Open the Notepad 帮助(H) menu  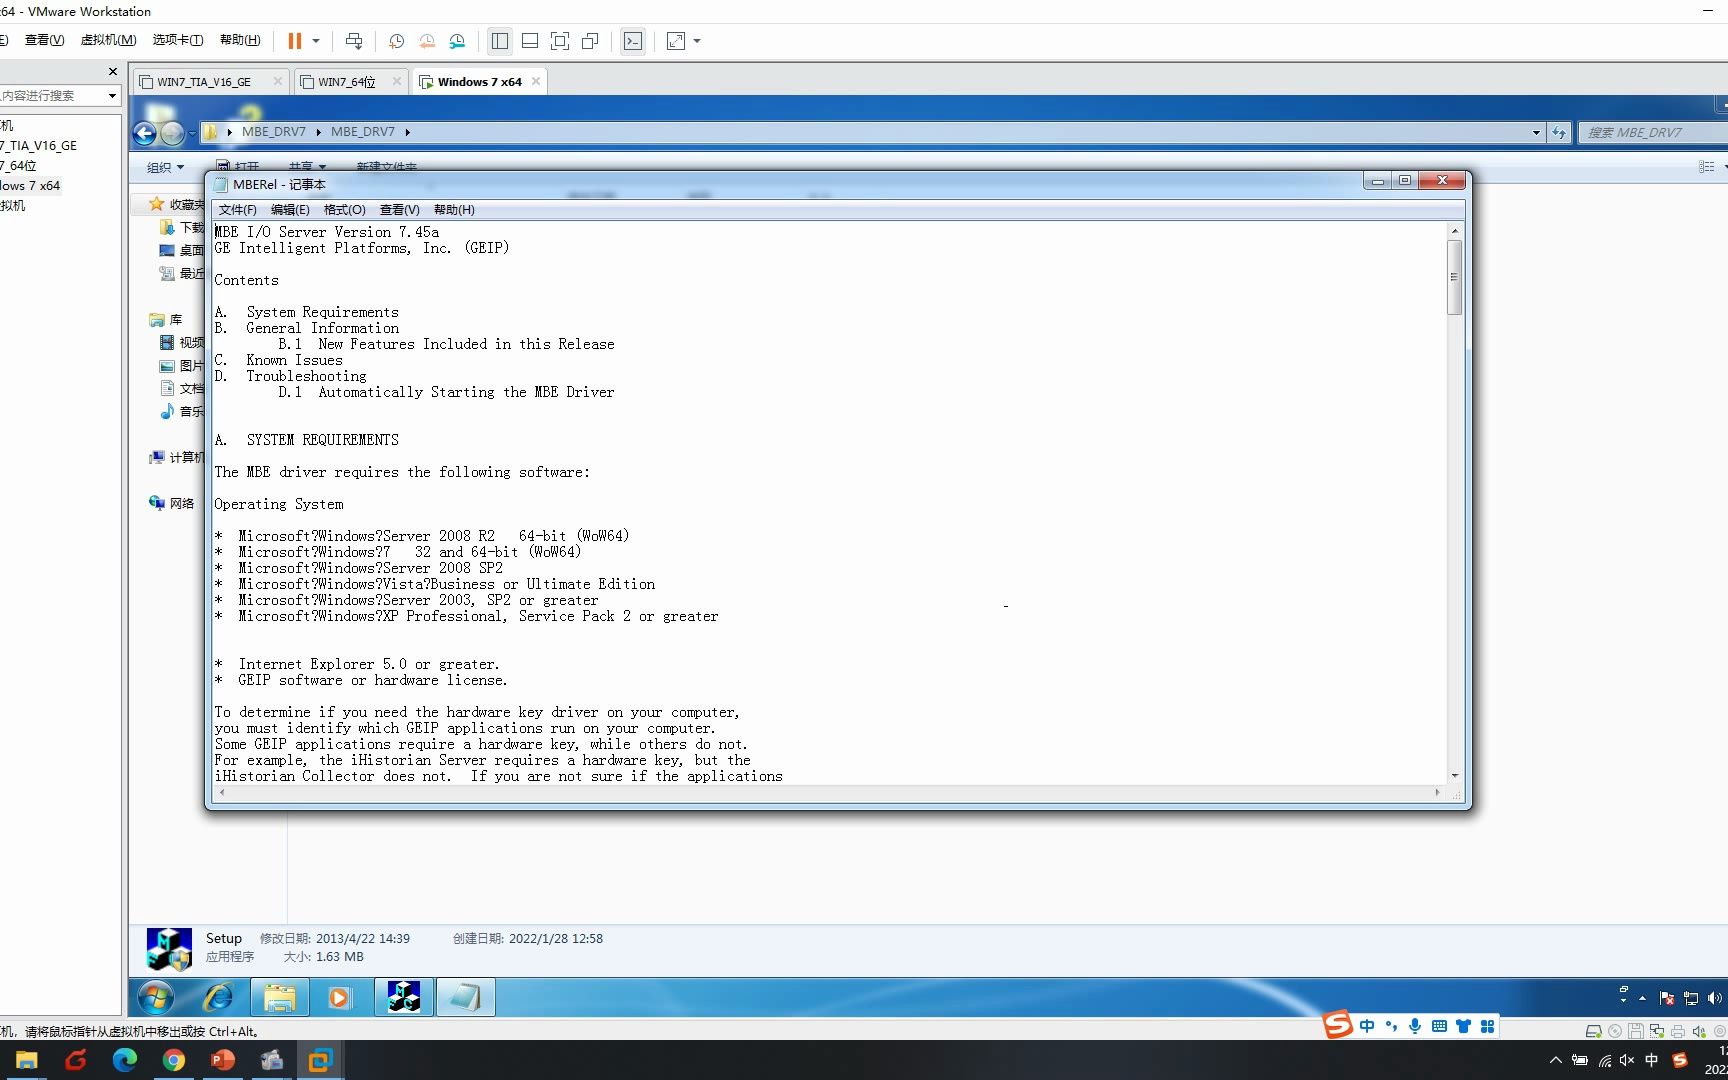coord(454,210)
